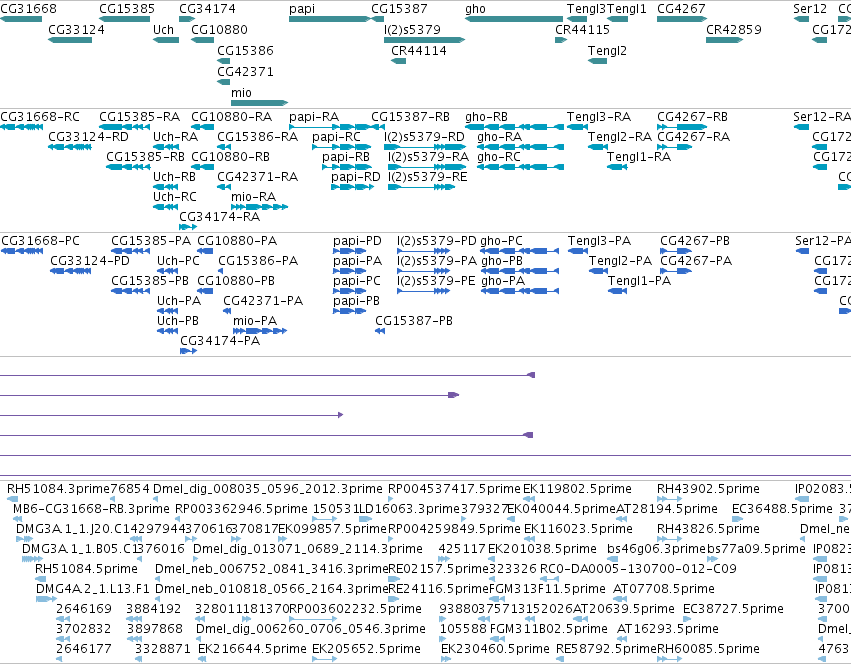The image size is (851, 664).
Task: Click the papi-RC transcript label
Action: click(x=336, y=137)
